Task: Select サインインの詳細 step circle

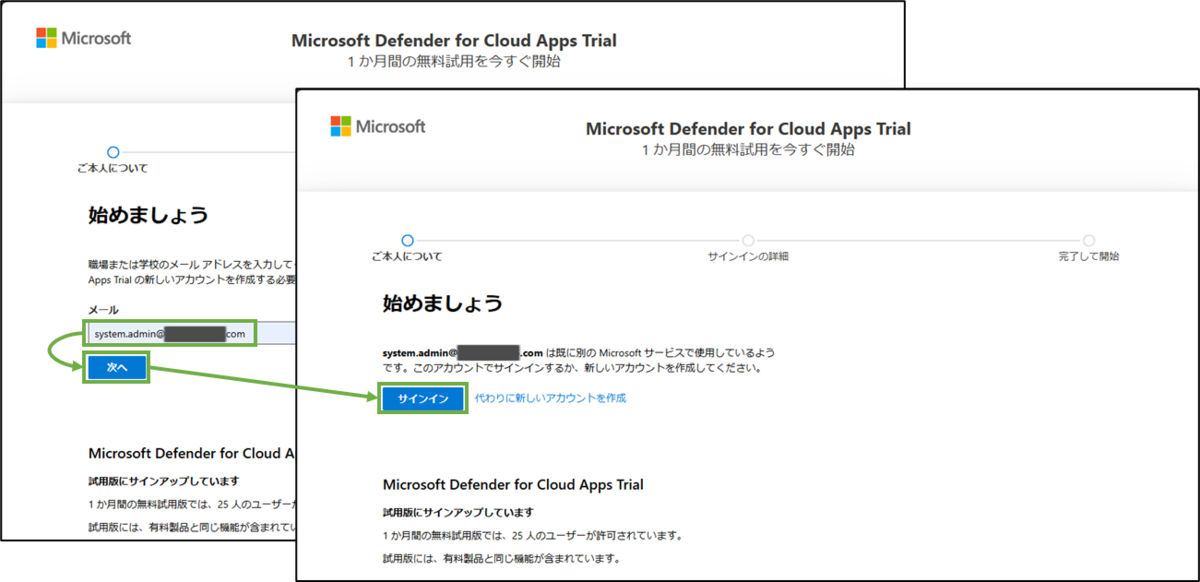Action: click(748, 240)
